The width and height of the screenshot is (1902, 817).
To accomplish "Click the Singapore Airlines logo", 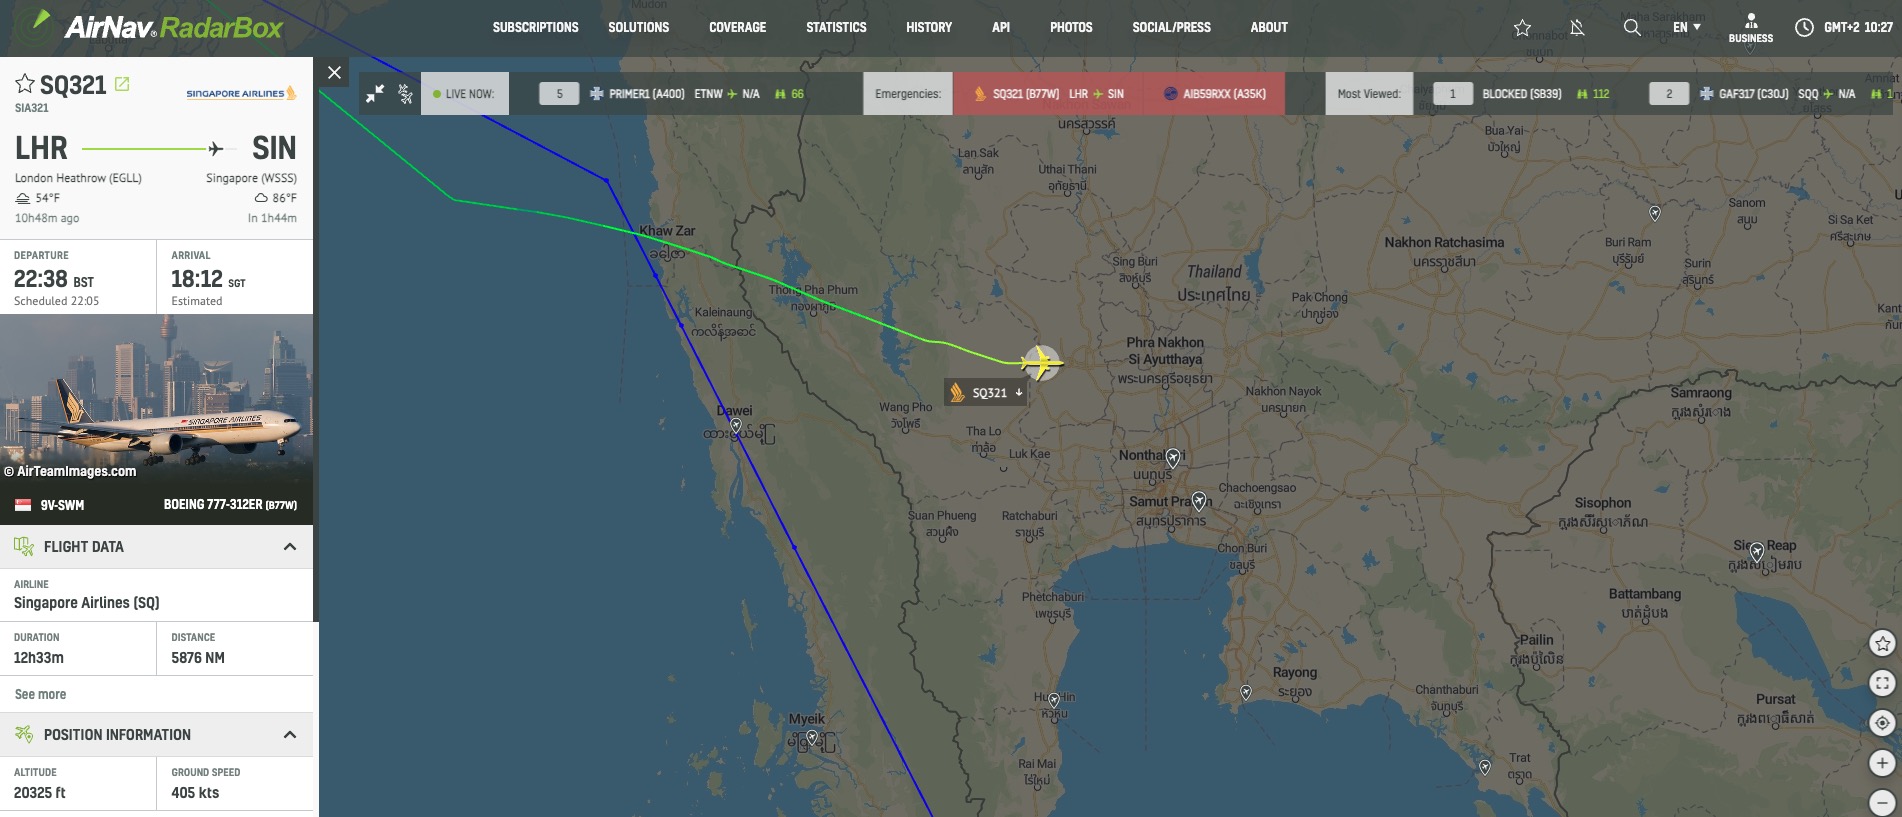I will click(x=241, y=93).
